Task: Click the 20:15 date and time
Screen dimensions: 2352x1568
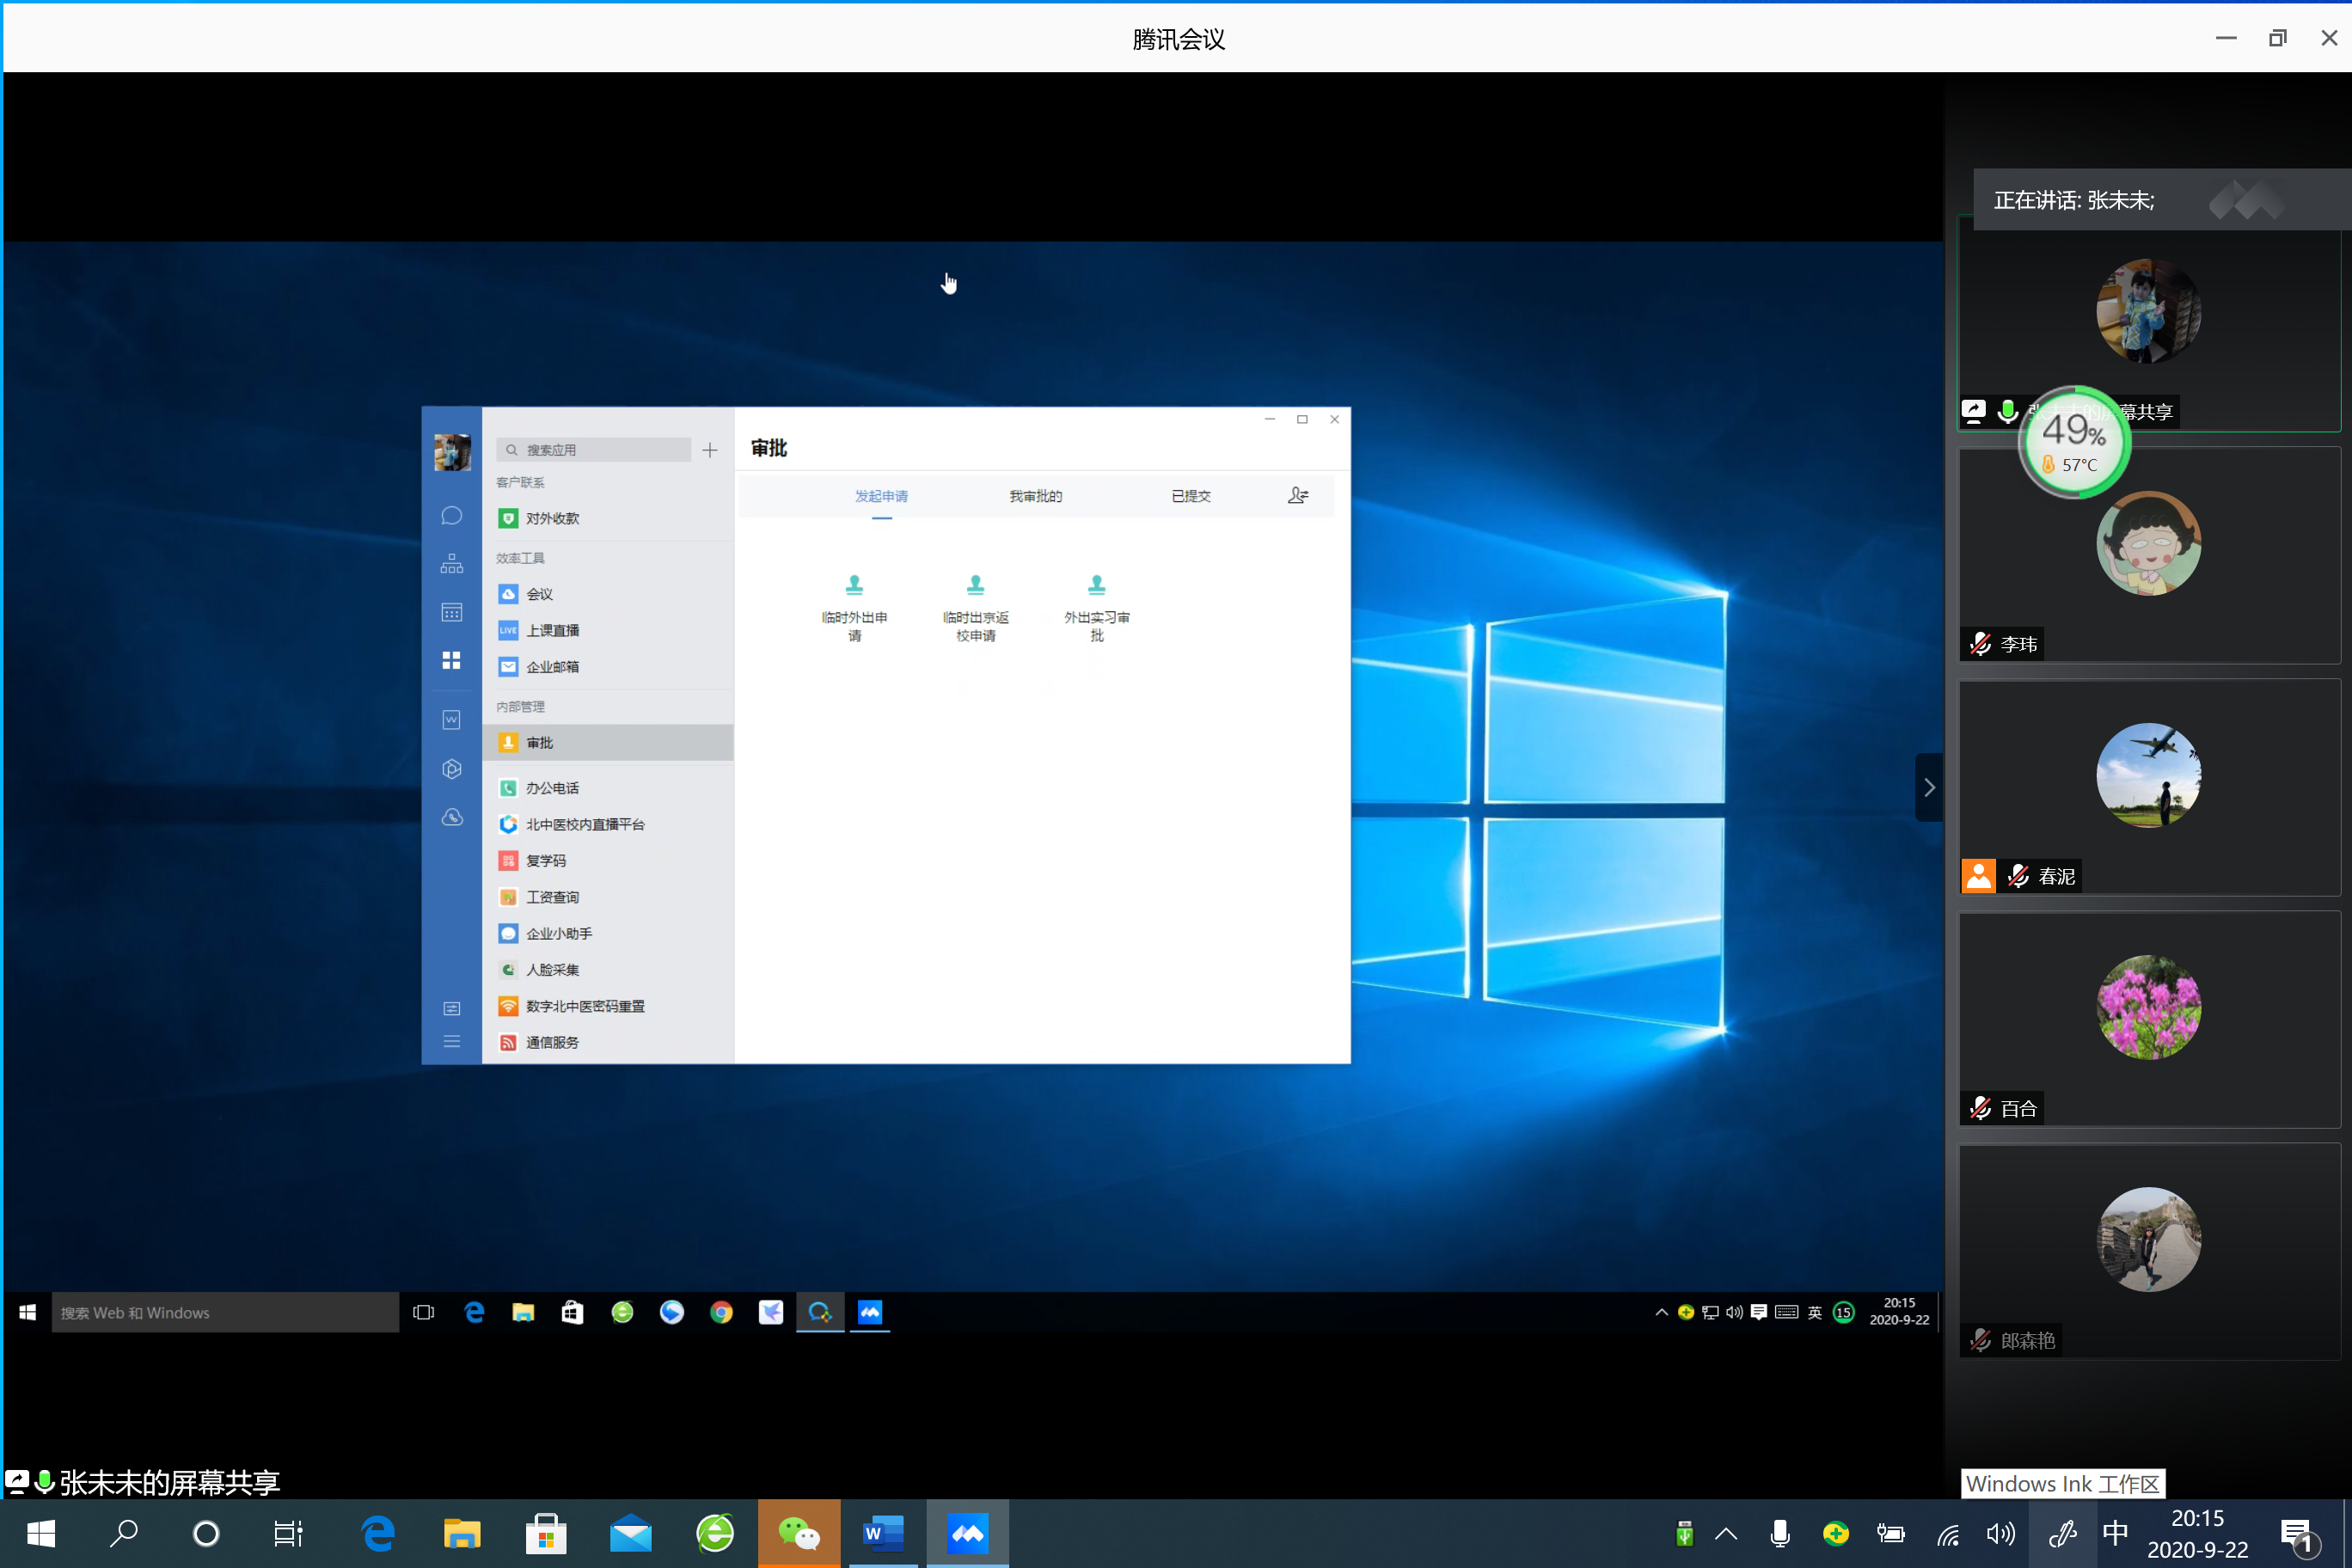Action: click(x=2197, y=1533)
